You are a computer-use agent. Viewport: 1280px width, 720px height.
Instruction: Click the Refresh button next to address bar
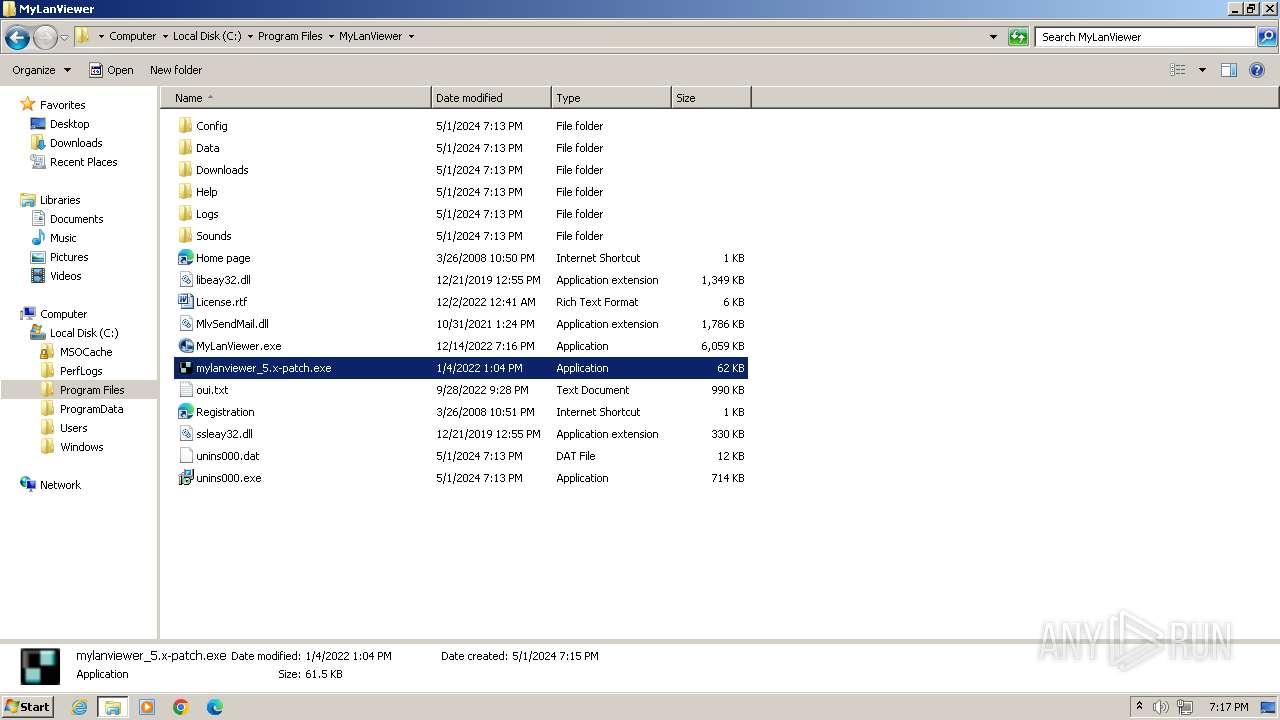[1018, 37]
